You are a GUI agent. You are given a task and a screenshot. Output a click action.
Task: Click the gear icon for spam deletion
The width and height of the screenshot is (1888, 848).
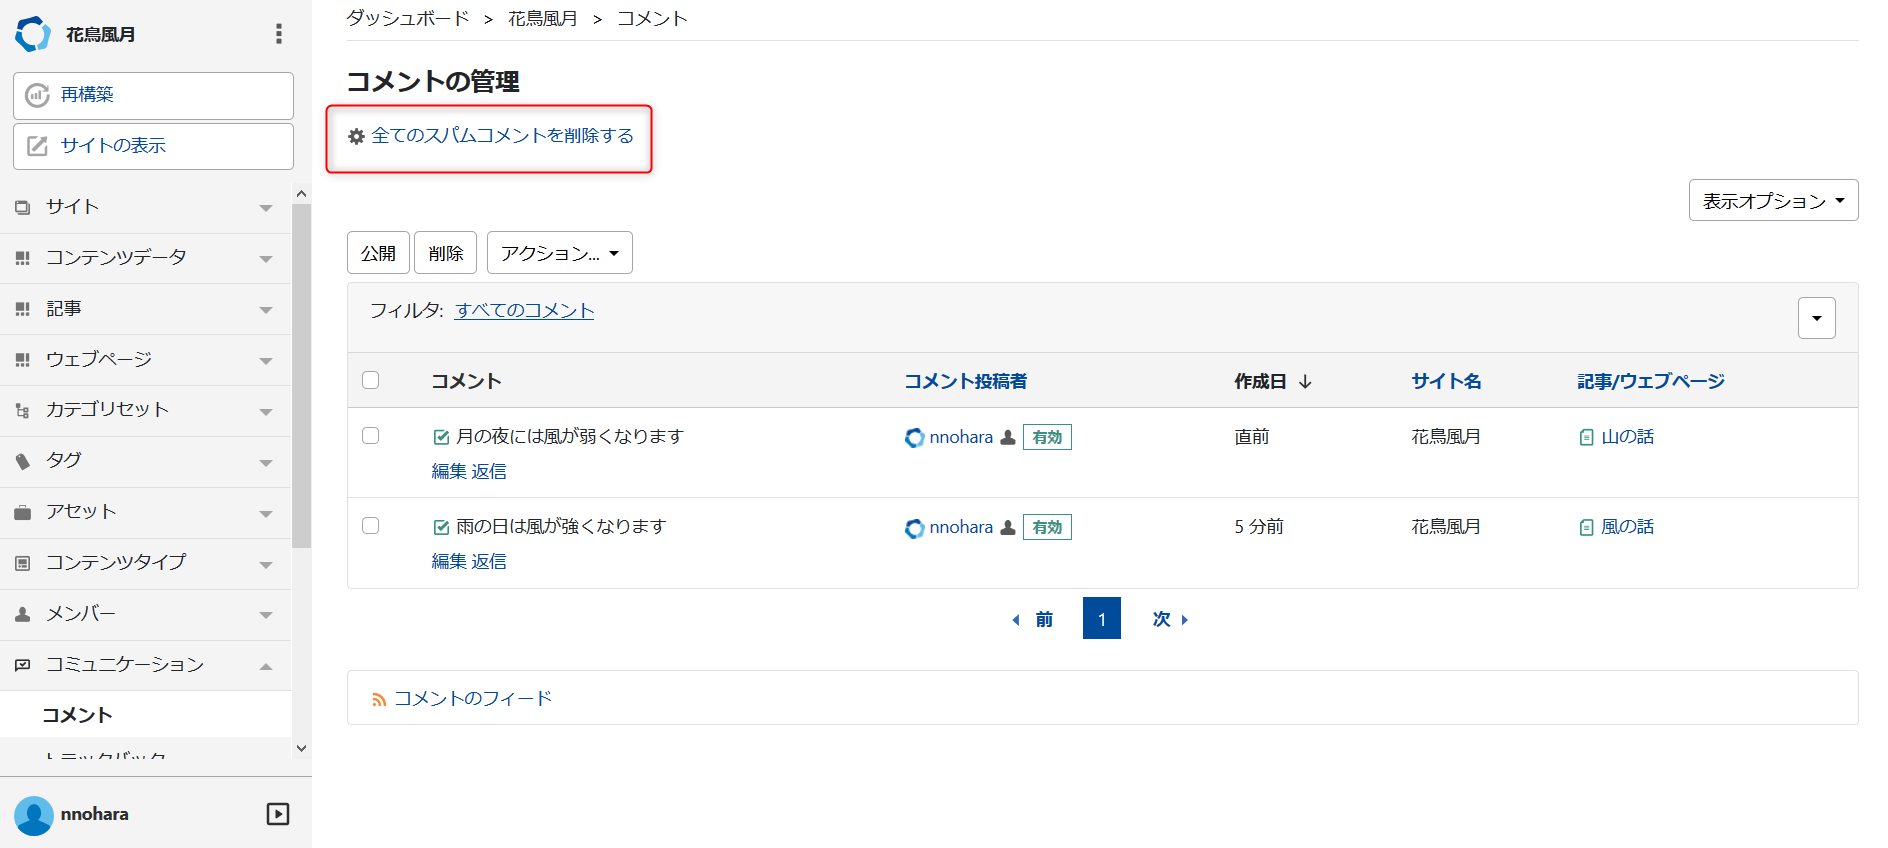coord(356,136)
